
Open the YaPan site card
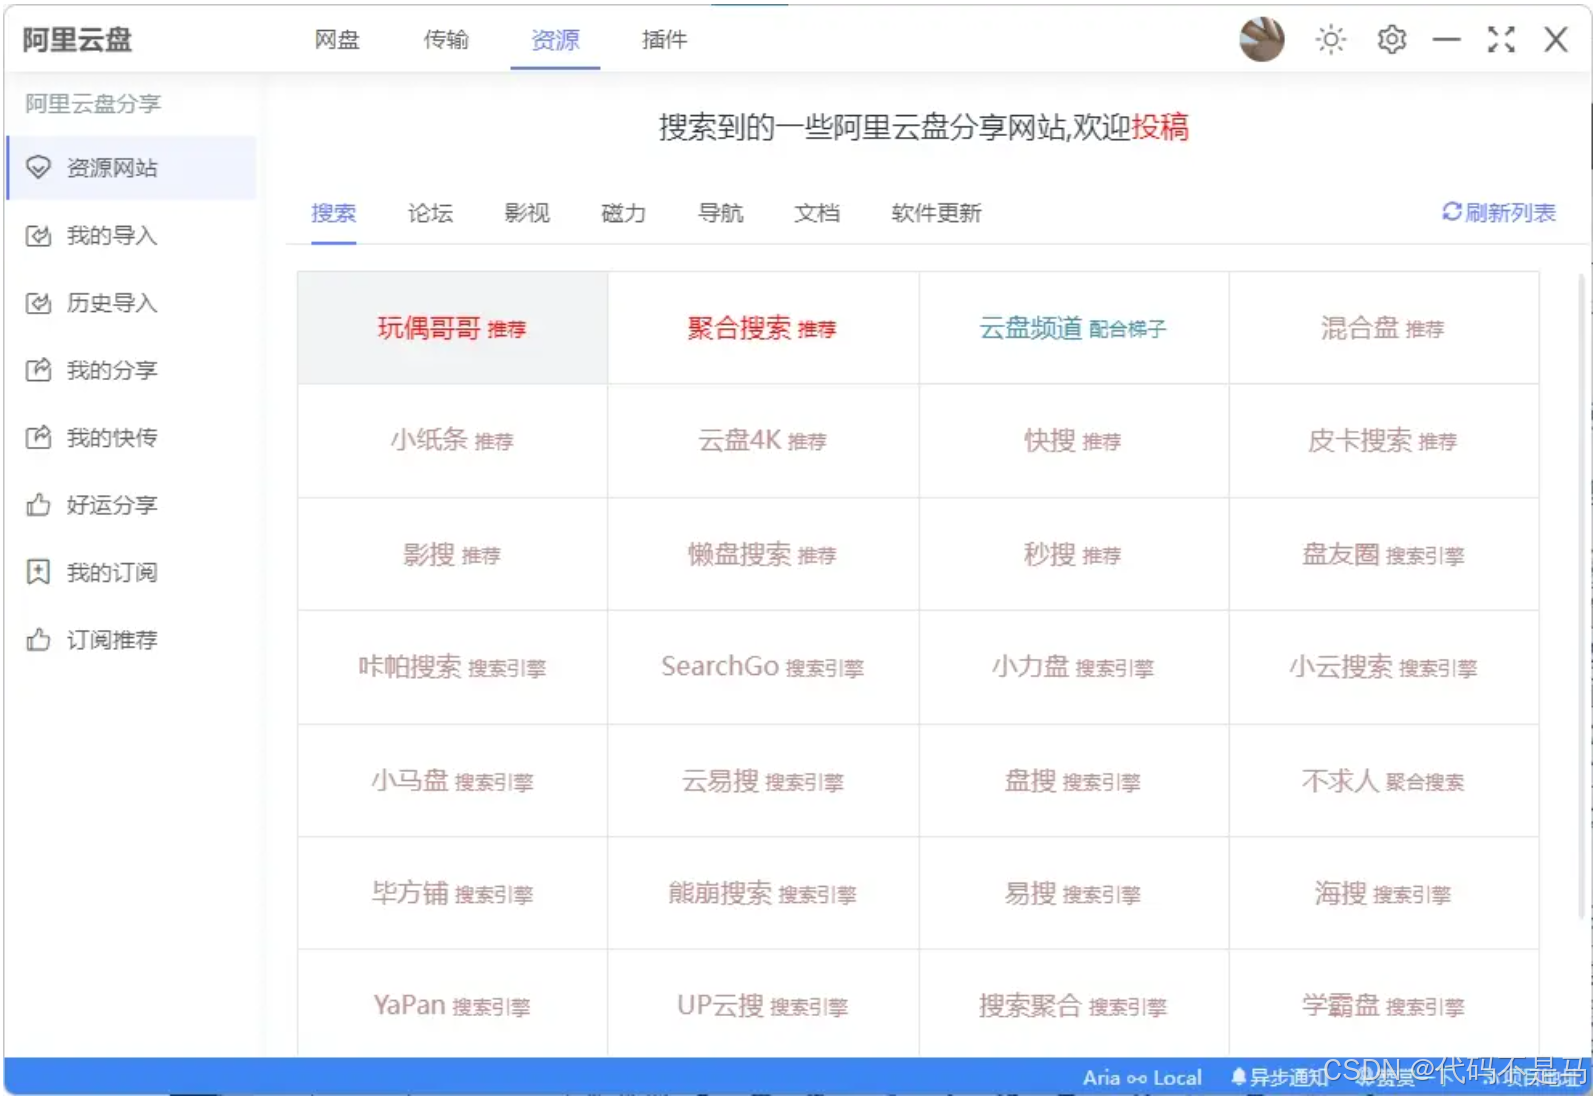point(452,1004)
